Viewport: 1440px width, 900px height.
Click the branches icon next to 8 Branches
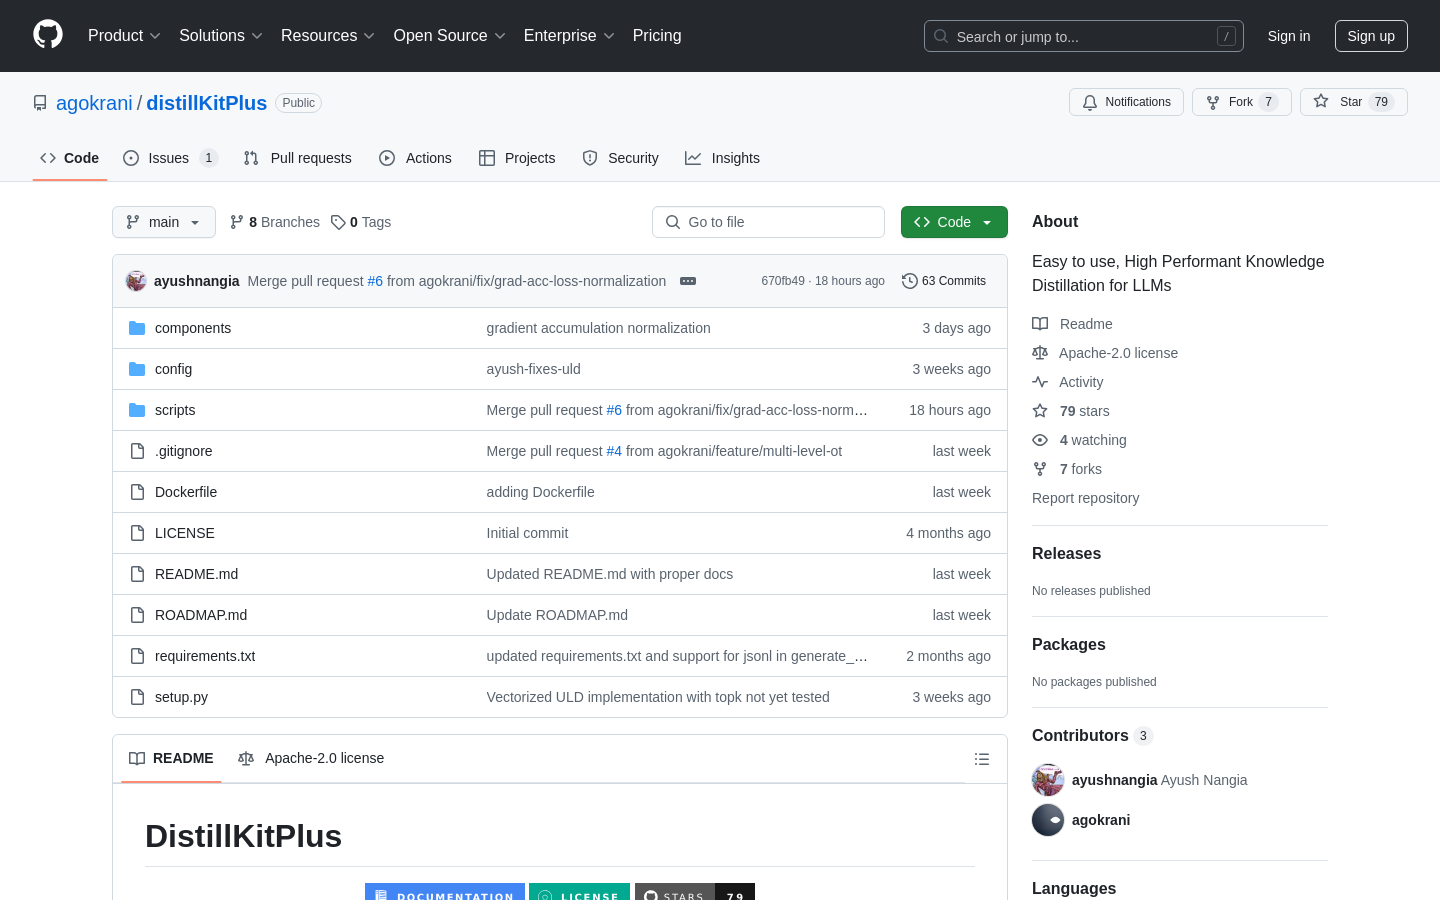pyautogui.click(x=237, y=222)
